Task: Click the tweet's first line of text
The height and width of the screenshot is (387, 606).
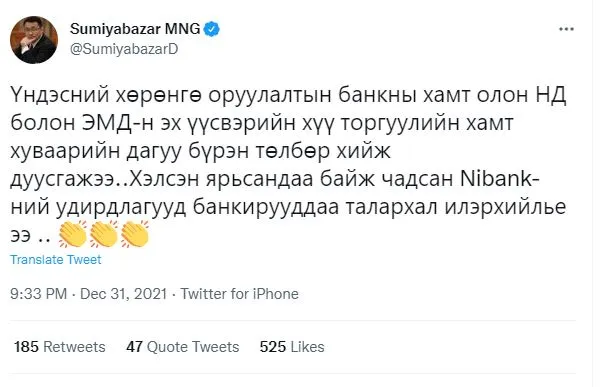Action: click(288, 95)
